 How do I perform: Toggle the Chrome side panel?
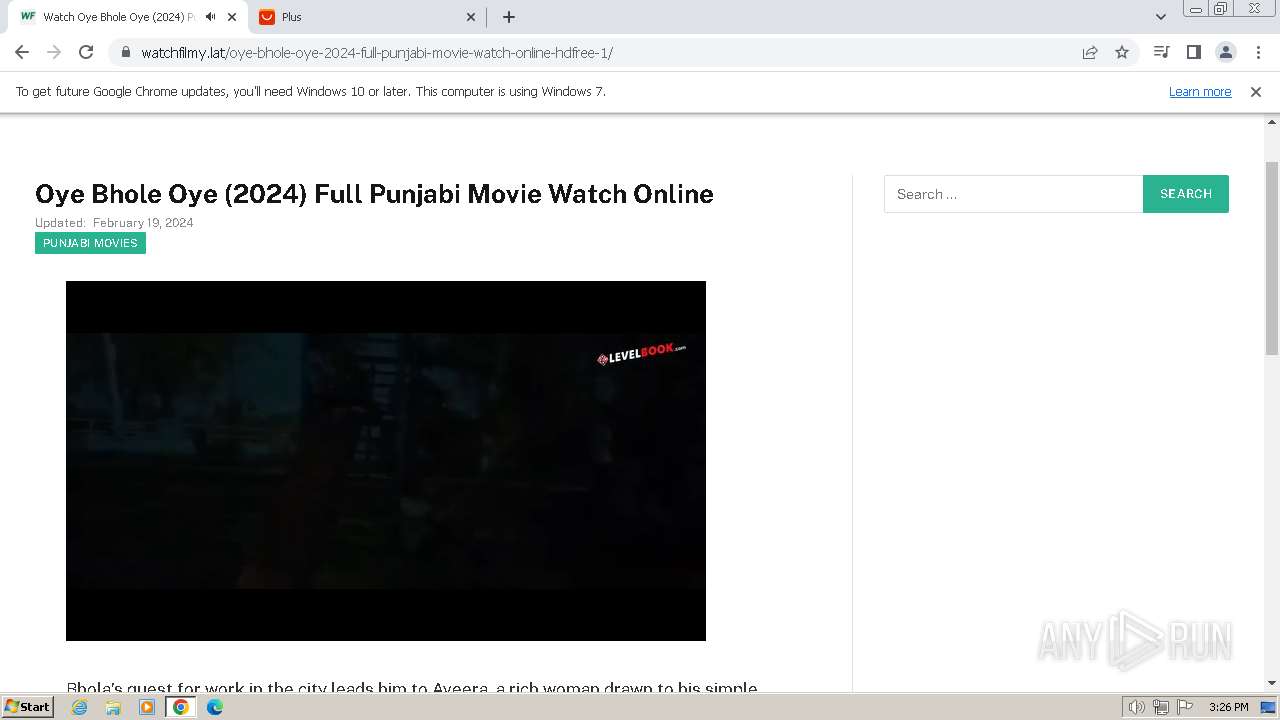[x=1193, y=53]
